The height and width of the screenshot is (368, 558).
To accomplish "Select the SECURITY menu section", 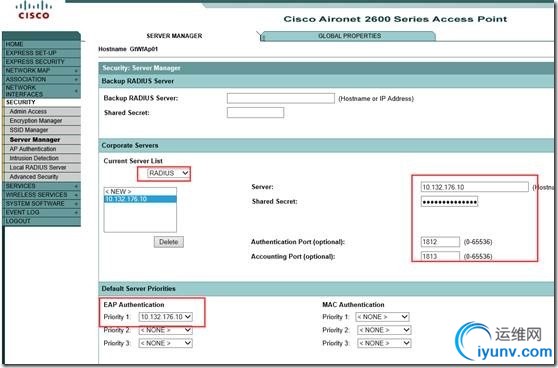I will coord(42,102).
